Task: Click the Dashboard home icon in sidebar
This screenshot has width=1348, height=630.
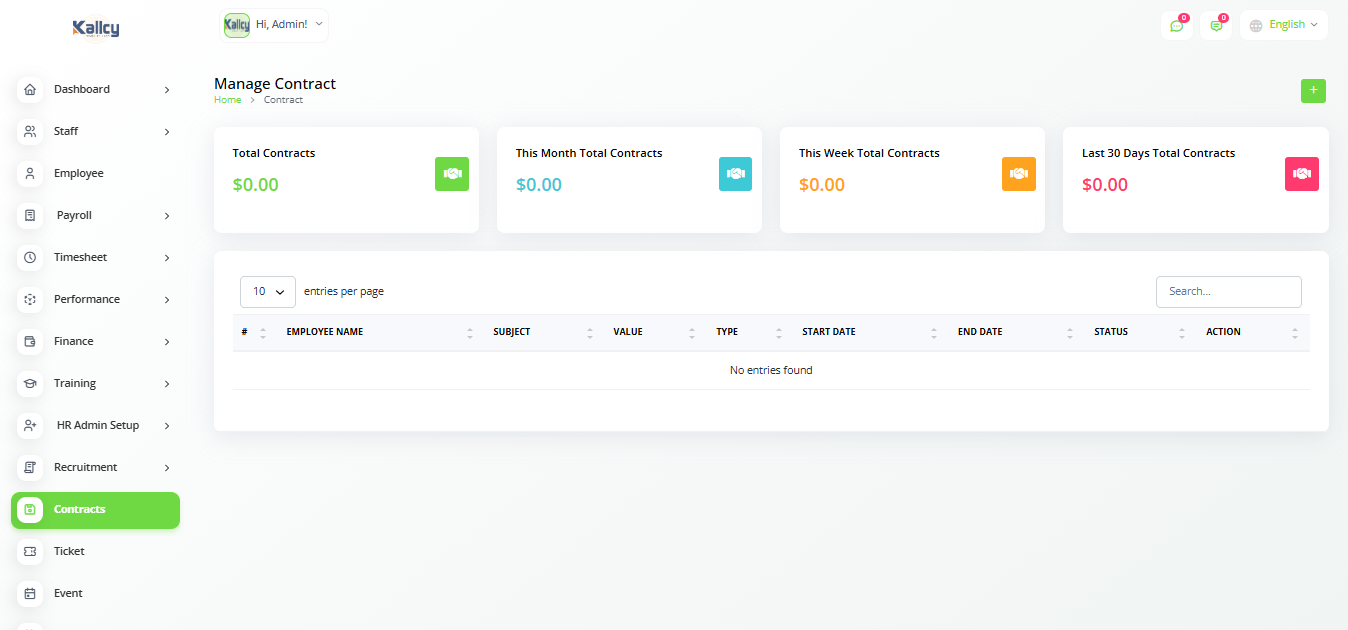Action: 30,89
